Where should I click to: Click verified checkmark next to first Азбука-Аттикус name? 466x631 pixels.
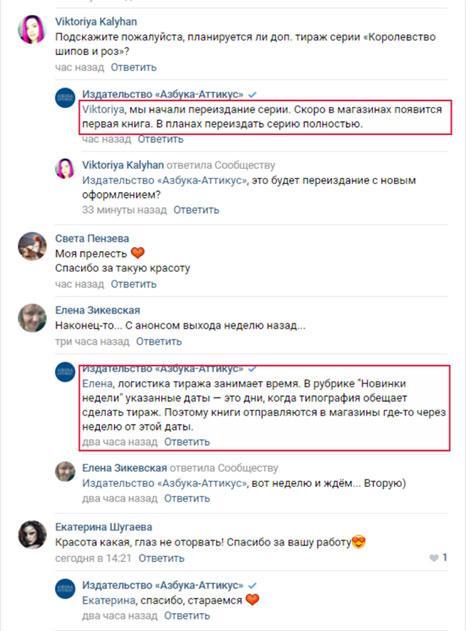tap(252, 95)
